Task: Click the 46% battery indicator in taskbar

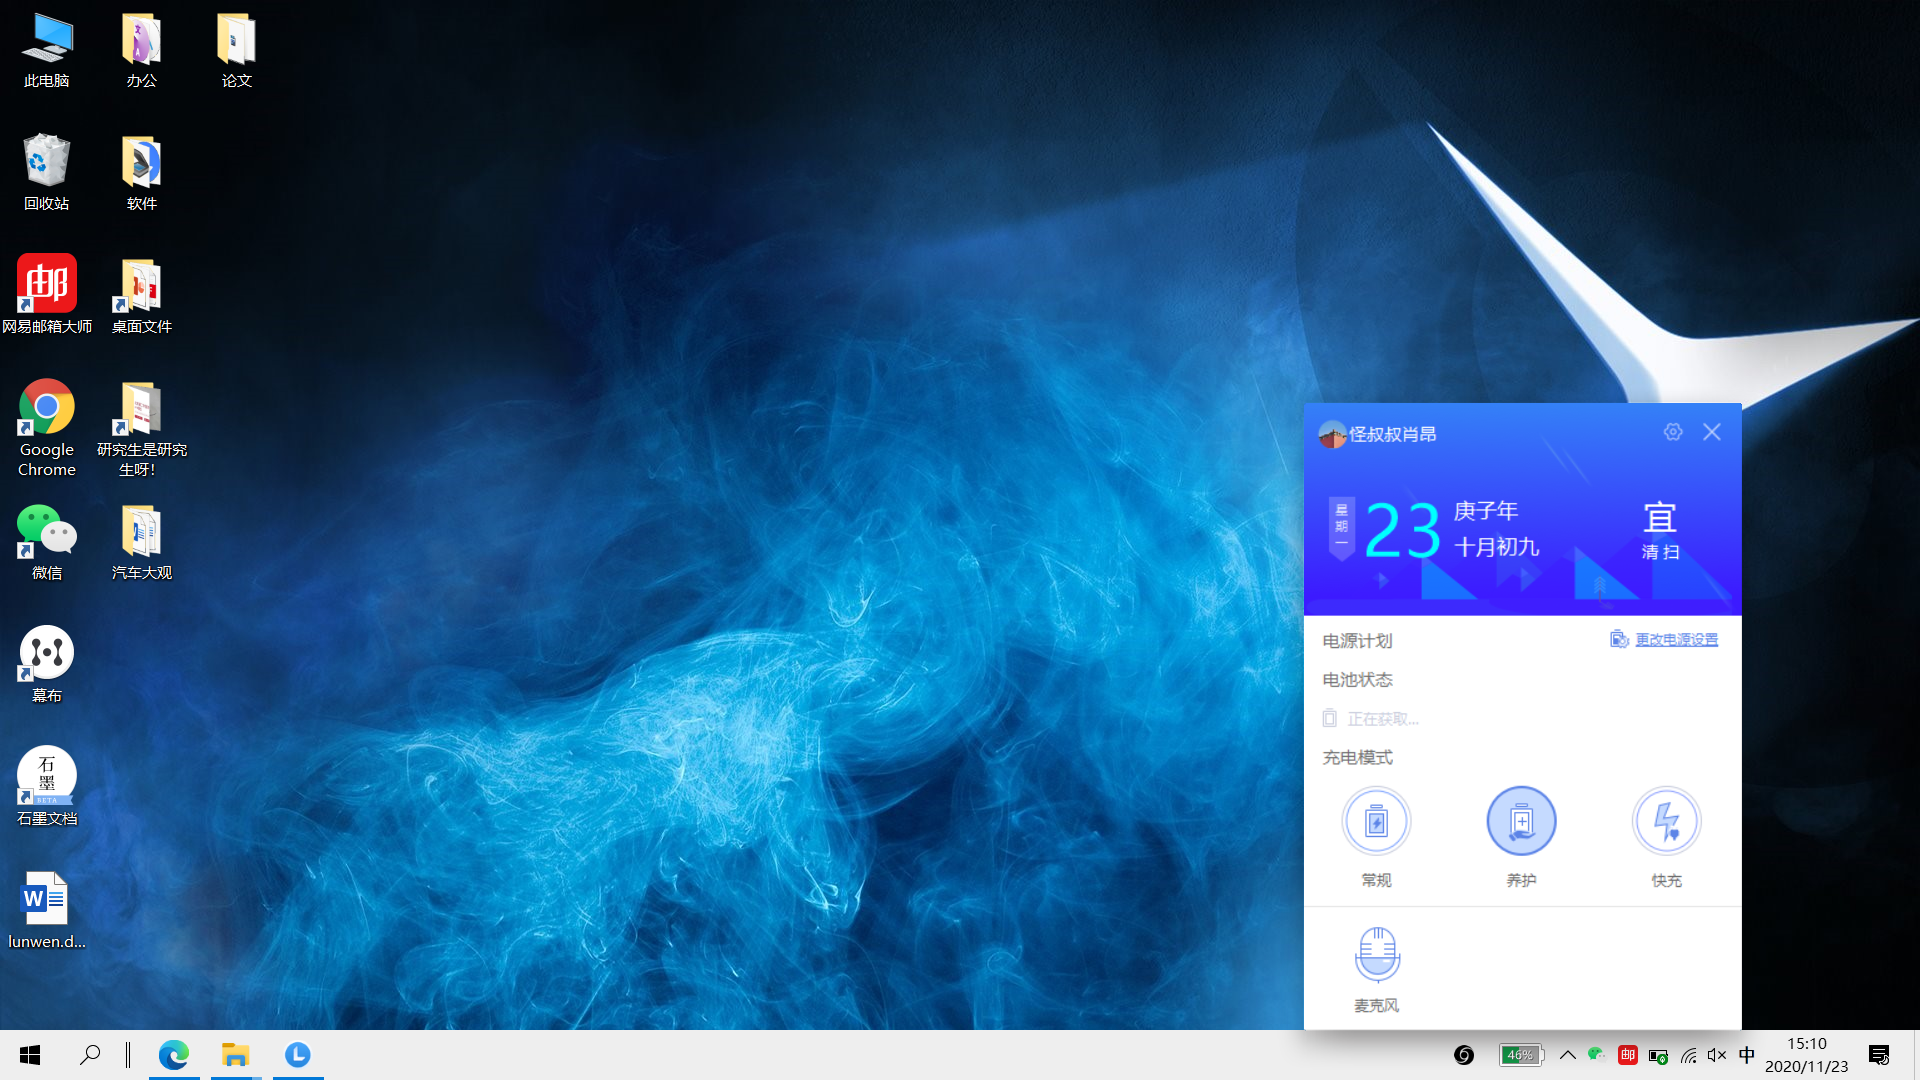Action: [x=1521, y=1055]
